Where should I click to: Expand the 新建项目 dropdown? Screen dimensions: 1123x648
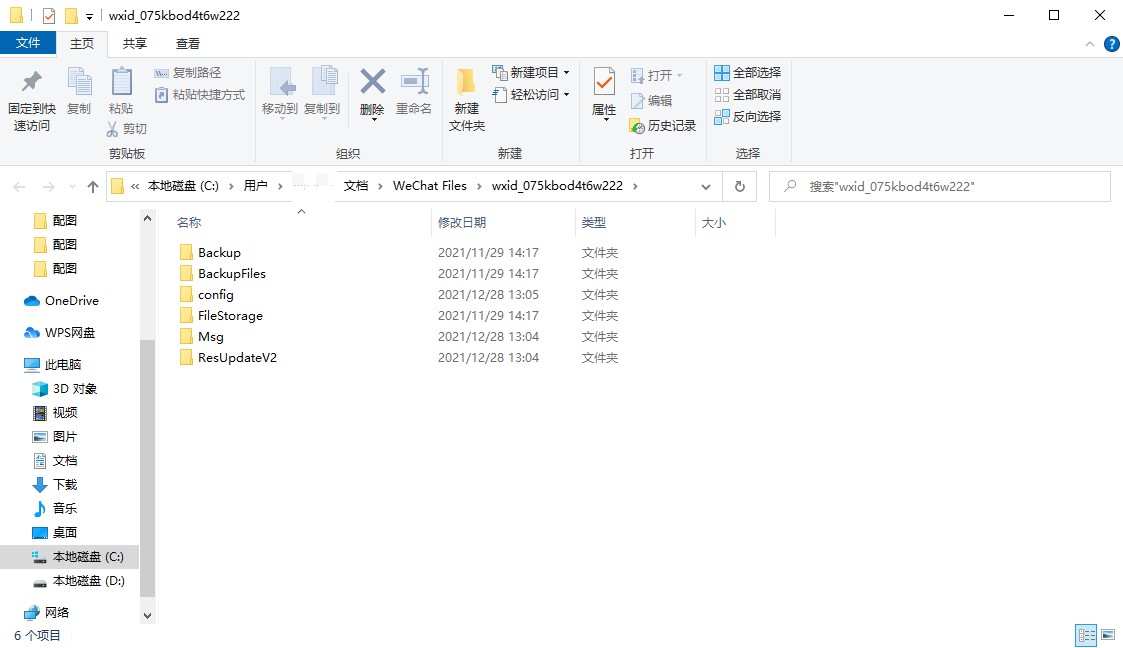(566, 73)
